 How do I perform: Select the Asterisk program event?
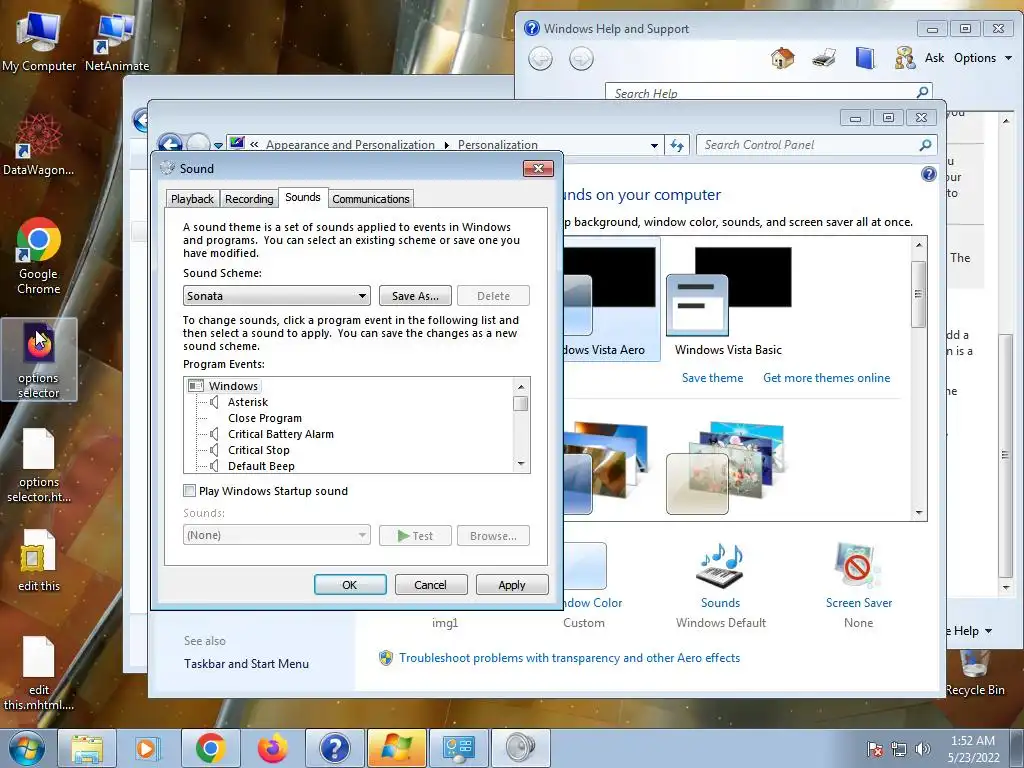point(248,402)
